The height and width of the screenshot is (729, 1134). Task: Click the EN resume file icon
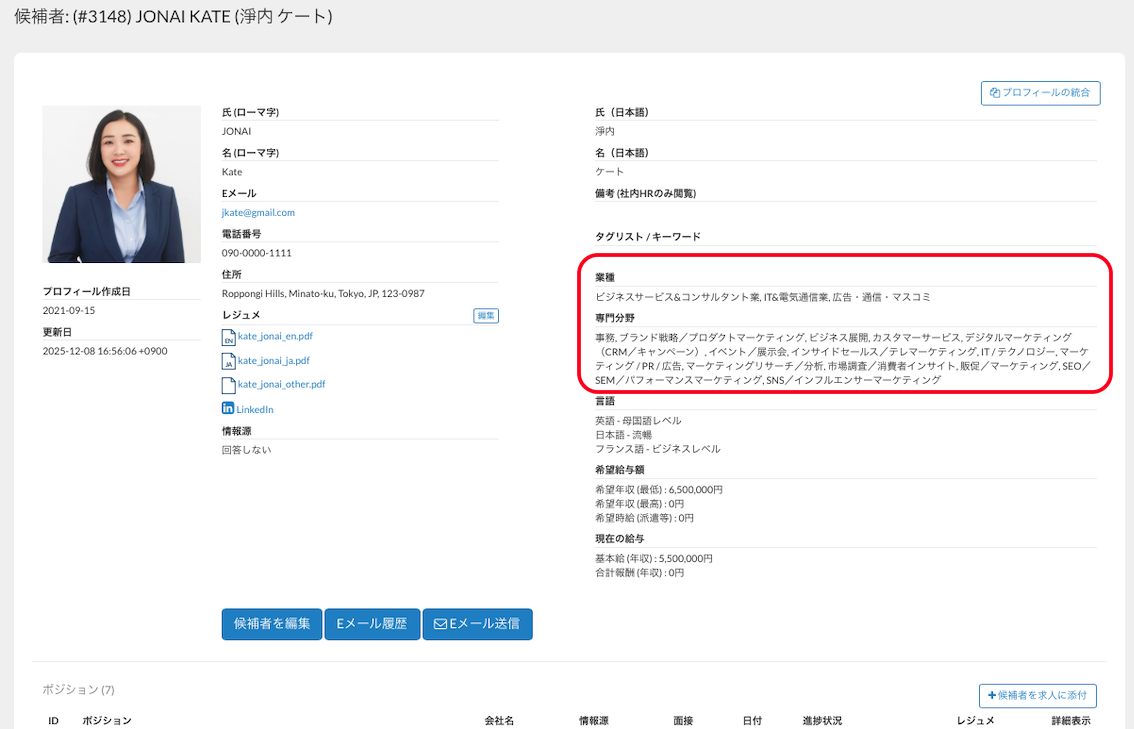[228, 337]
